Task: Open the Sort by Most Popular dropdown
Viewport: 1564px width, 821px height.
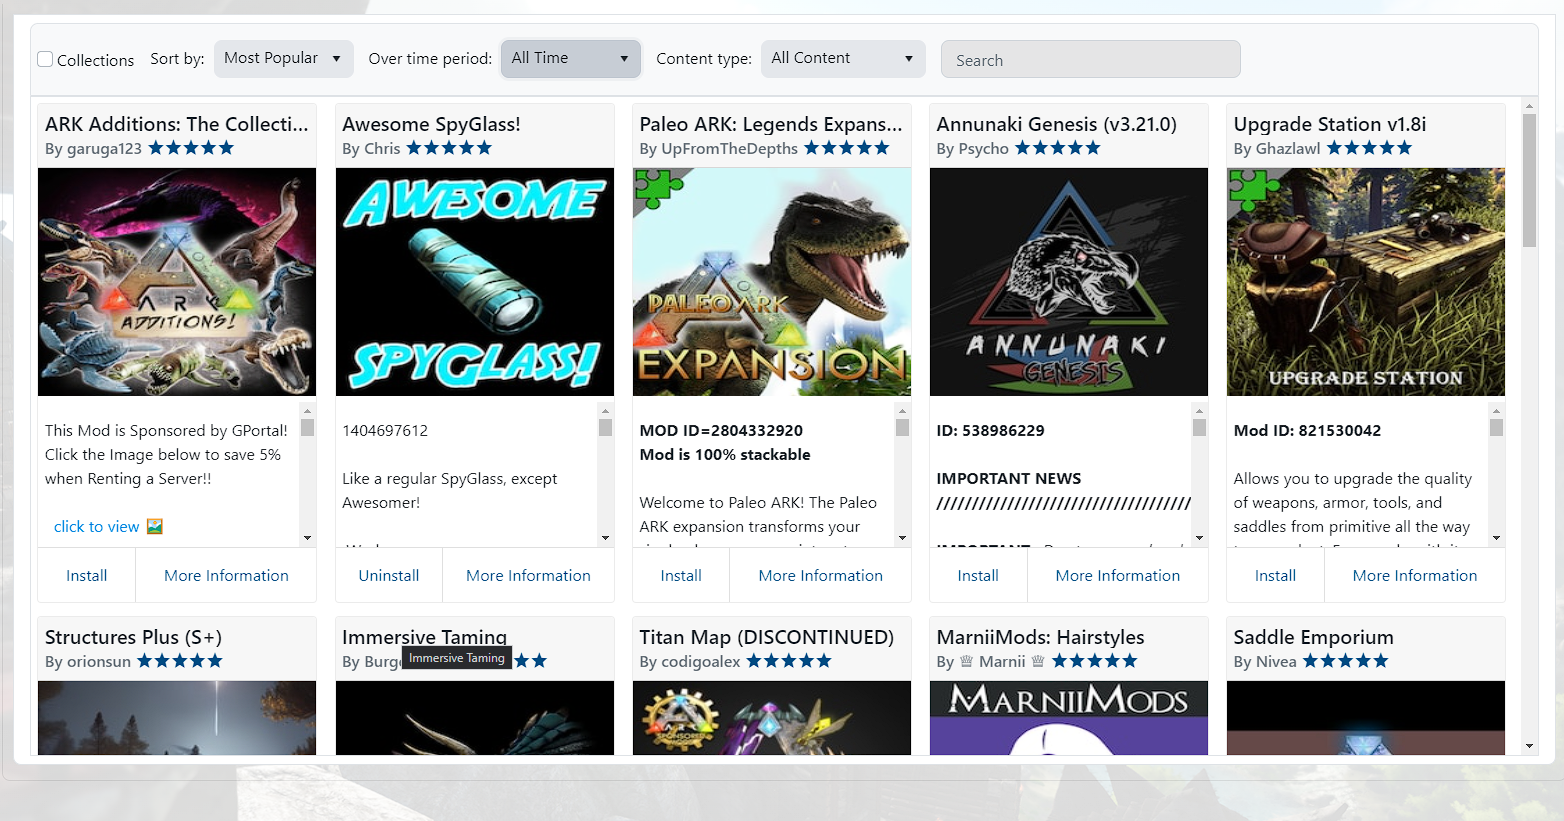Action: point(284,58)
